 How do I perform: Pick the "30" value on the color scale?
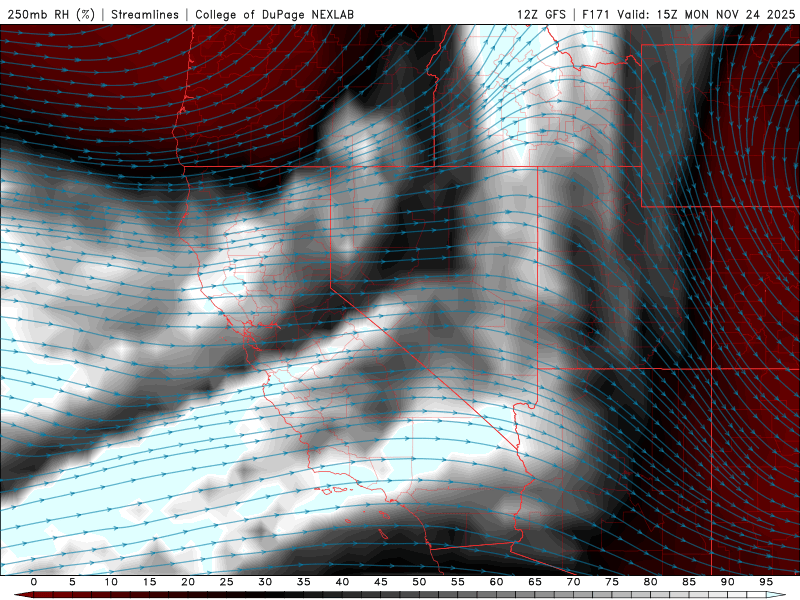click(x=265, y=582)
